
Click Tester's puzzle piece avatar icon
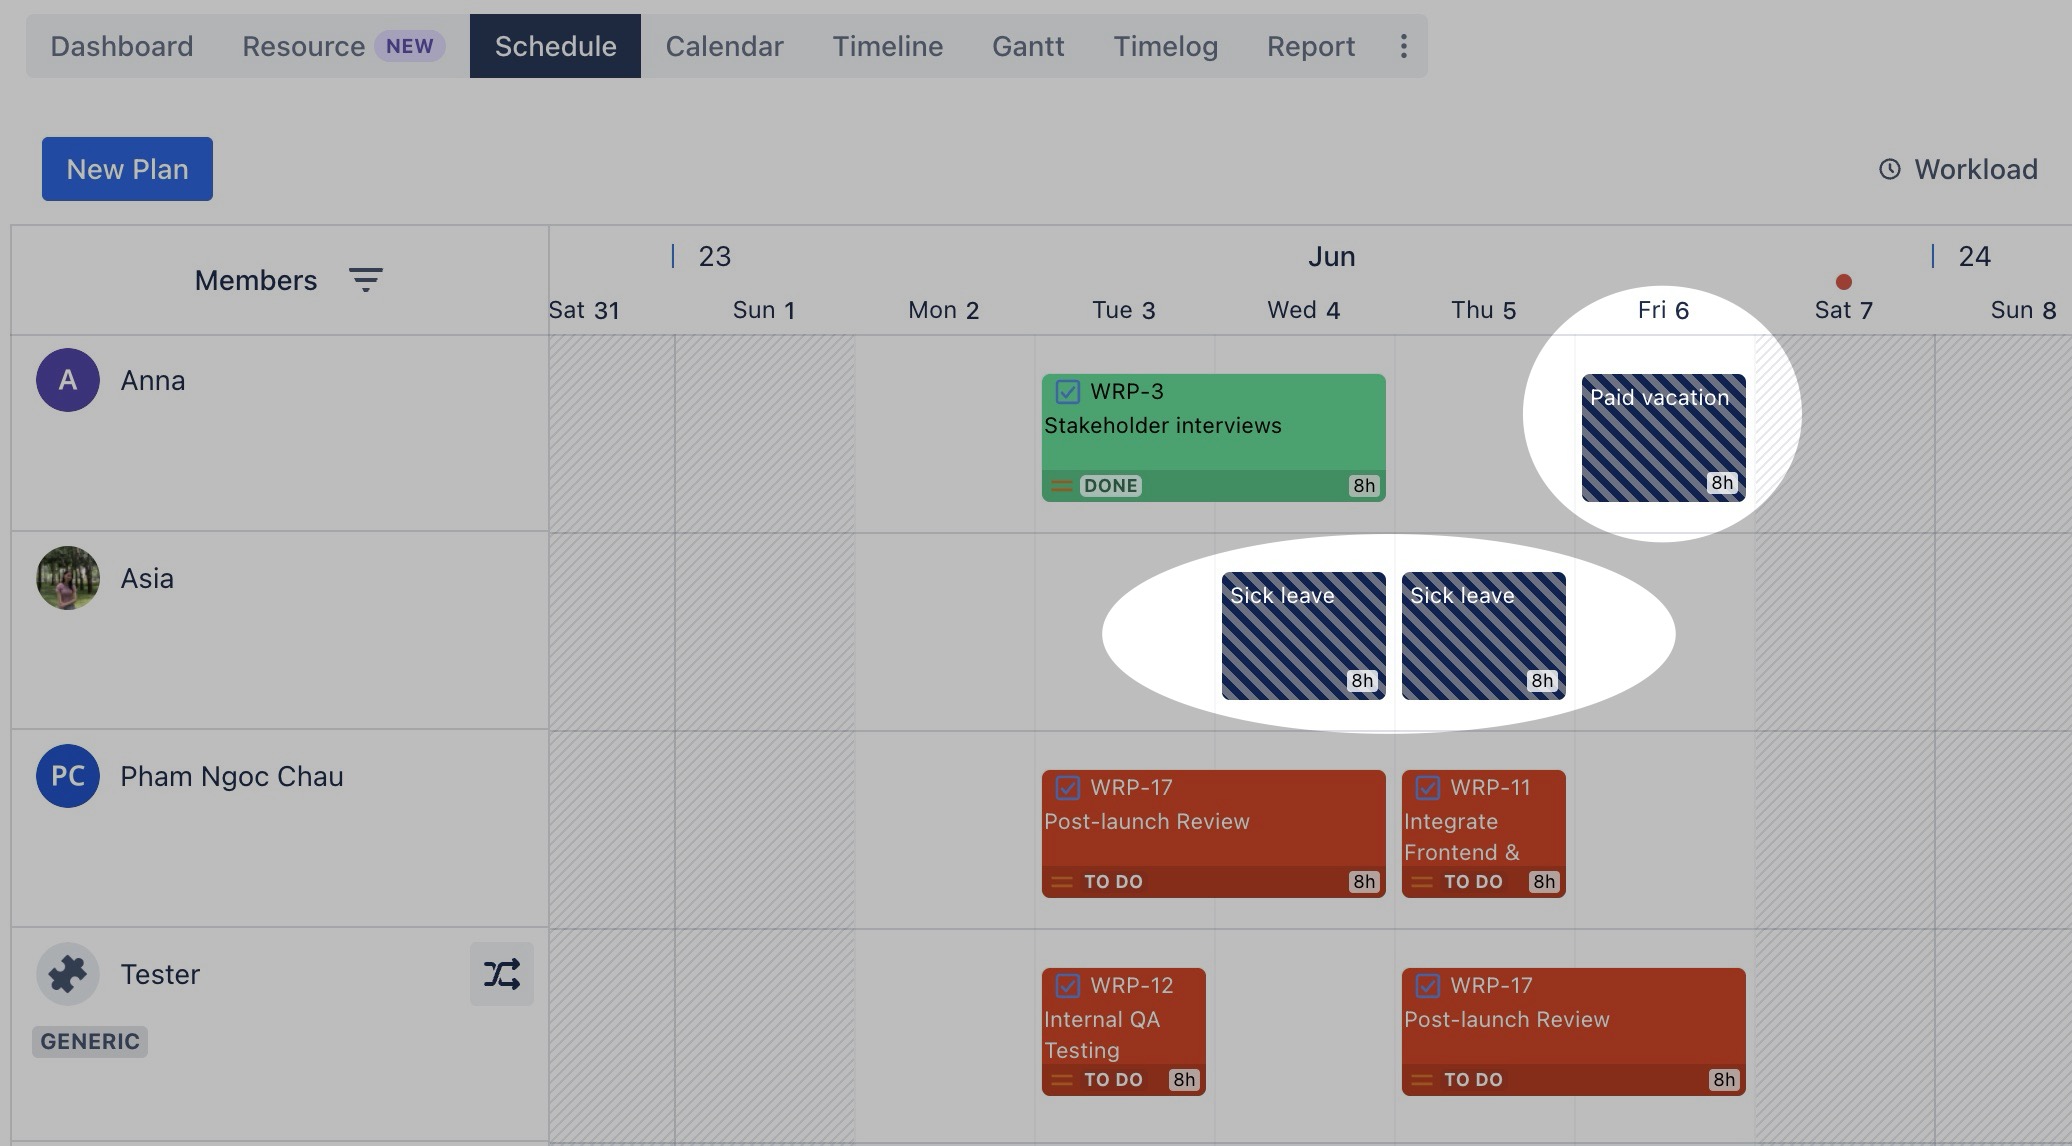(68, 974)
